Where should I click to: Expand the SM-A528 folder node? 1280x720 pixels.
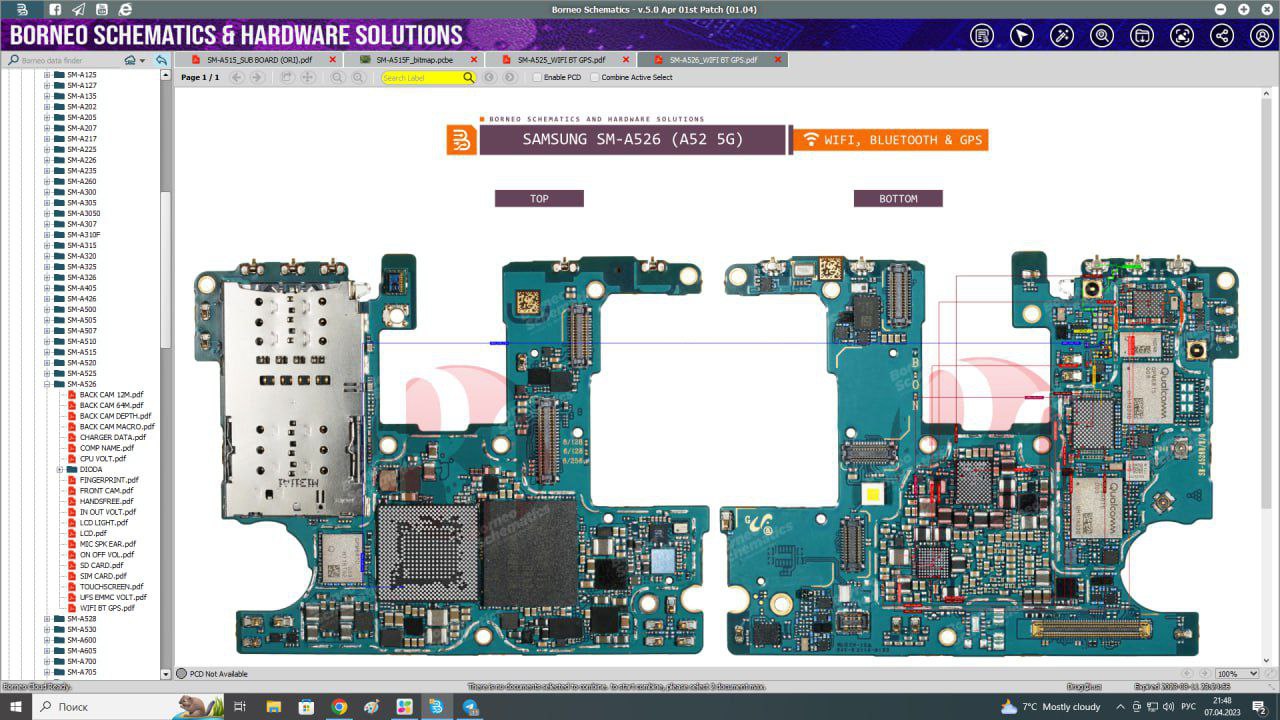47,619
